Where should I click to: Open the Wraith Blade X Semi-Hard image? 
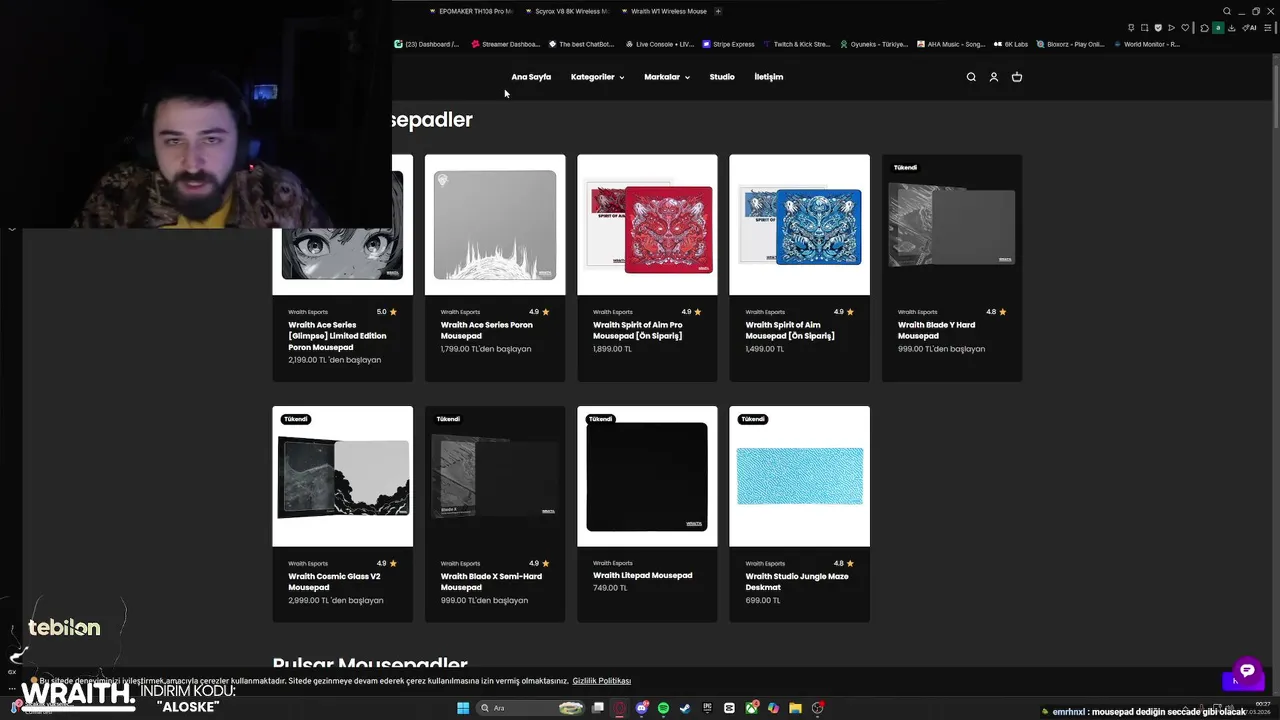pyautogui.click(x=495, y=476)
